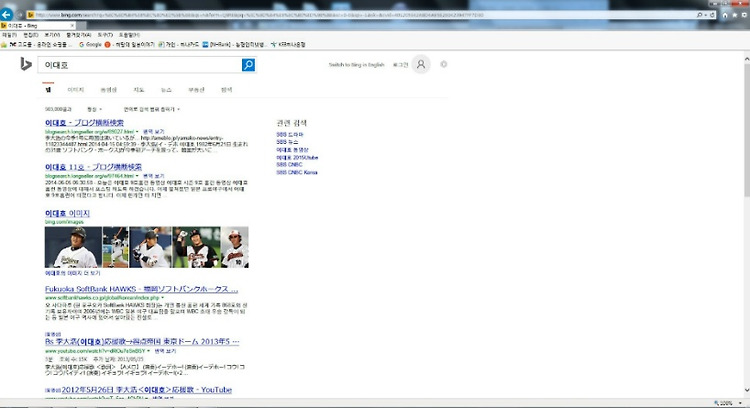Click the last image thumbnail with orange cap
The height and width of the screenshot is (408, 750).
tap(235, 247)
